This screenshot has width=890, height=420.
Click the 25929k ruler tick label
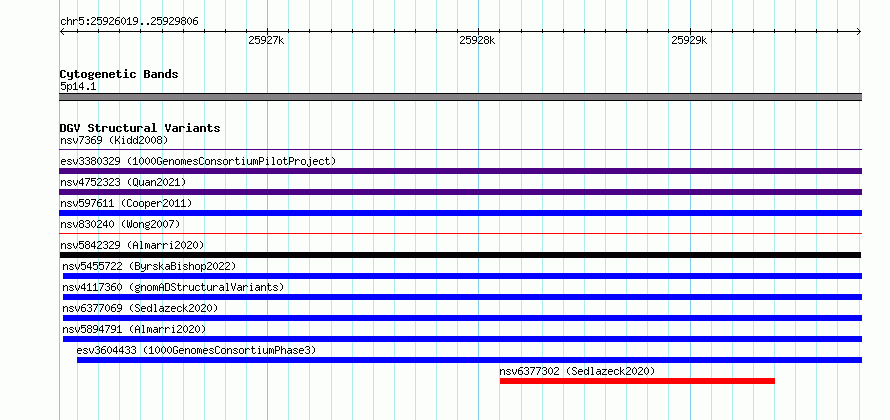tap(689, 40)
